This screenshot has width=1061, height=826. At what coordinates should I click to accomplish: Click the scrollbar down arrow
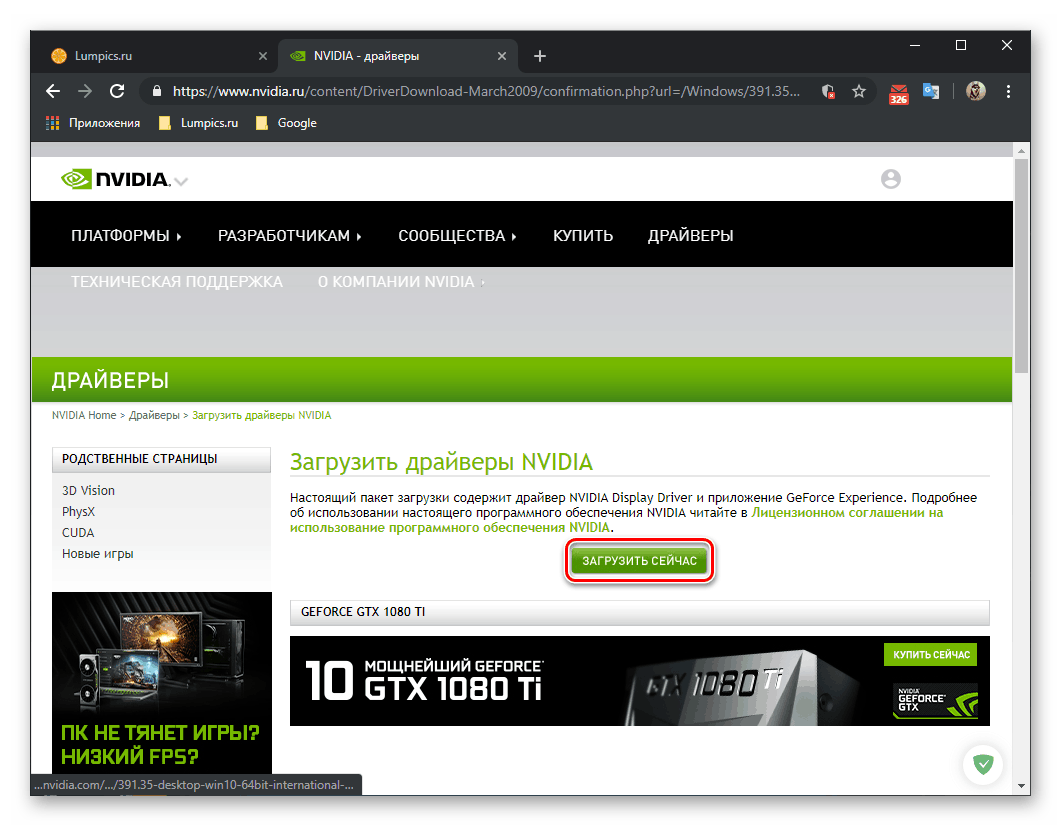tap(1021, 786)
